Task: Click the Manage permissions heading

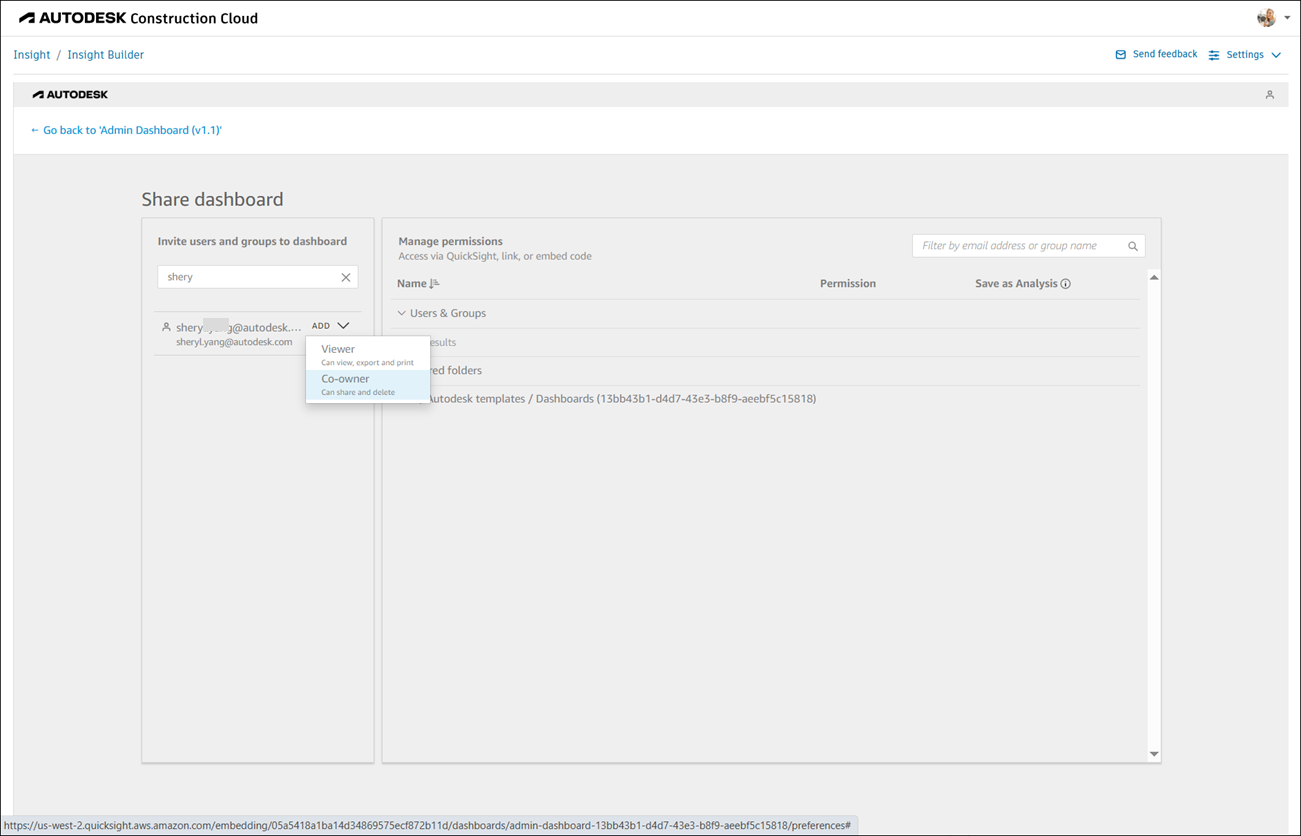Action: click(450, 241)
